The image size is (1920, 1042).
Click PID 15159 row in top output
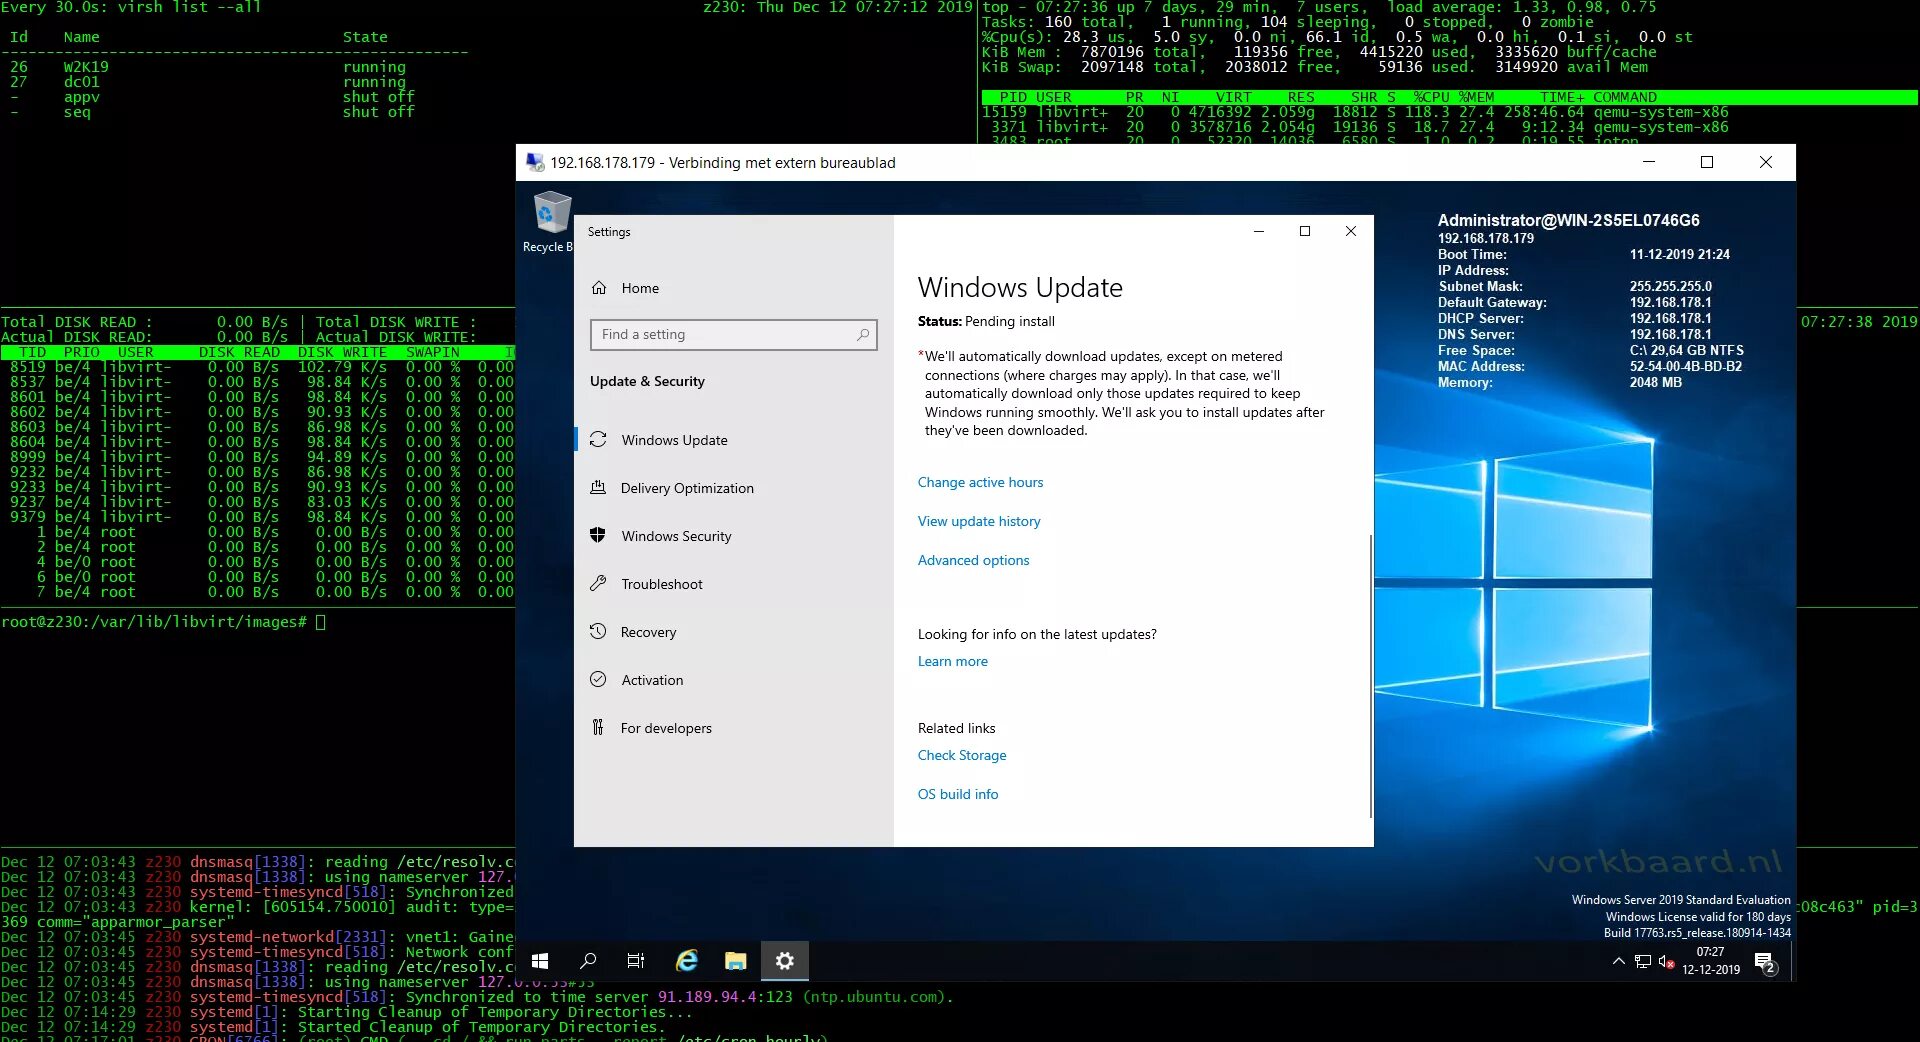(1355, 112)
